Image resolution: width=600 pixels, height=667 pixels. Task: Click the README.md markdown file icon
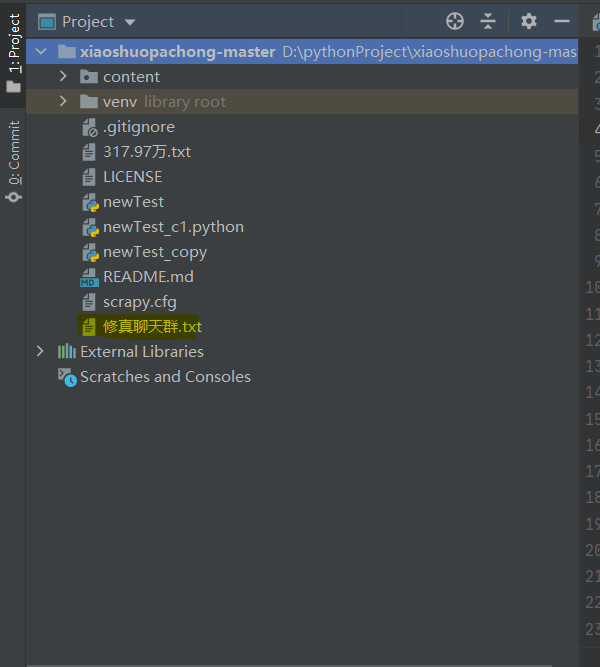90,277
